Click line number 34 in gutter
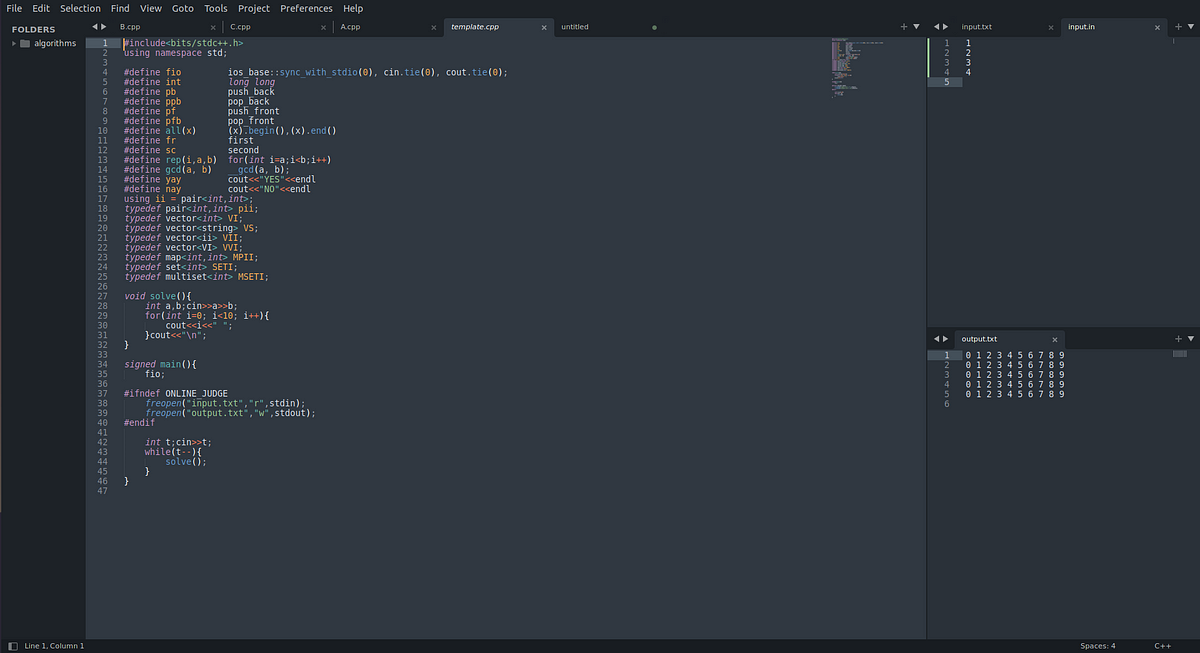This screenshot has width=1200, height=653. tap(102, 364)
